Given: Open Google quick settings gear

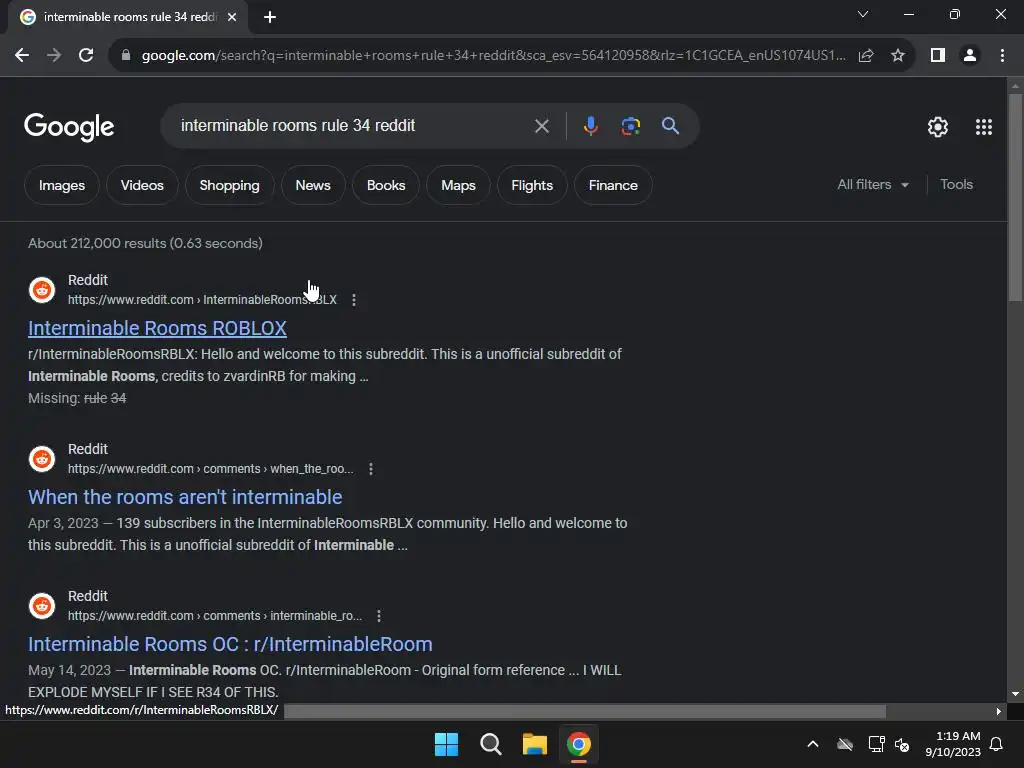Looking at the screenshot, I should pyautogui.click(x=938, y=127).
